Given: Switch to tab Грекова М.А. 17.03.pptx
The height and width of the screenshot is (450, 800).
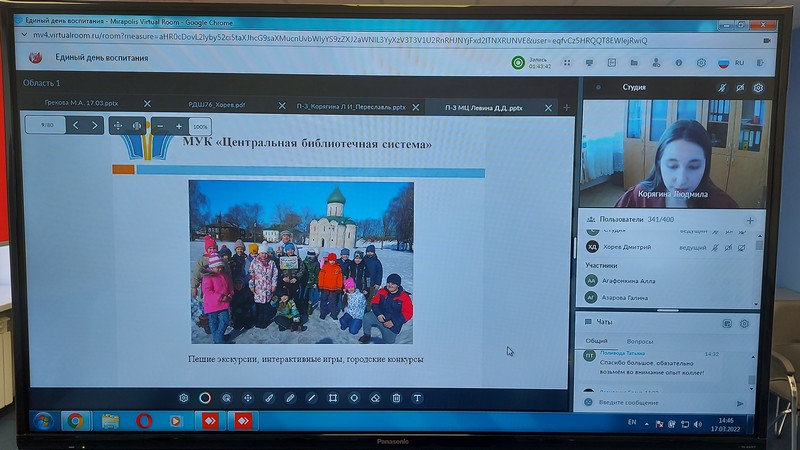Looking at the screenshot, I should pyautogui.click(x=81, y=103).
